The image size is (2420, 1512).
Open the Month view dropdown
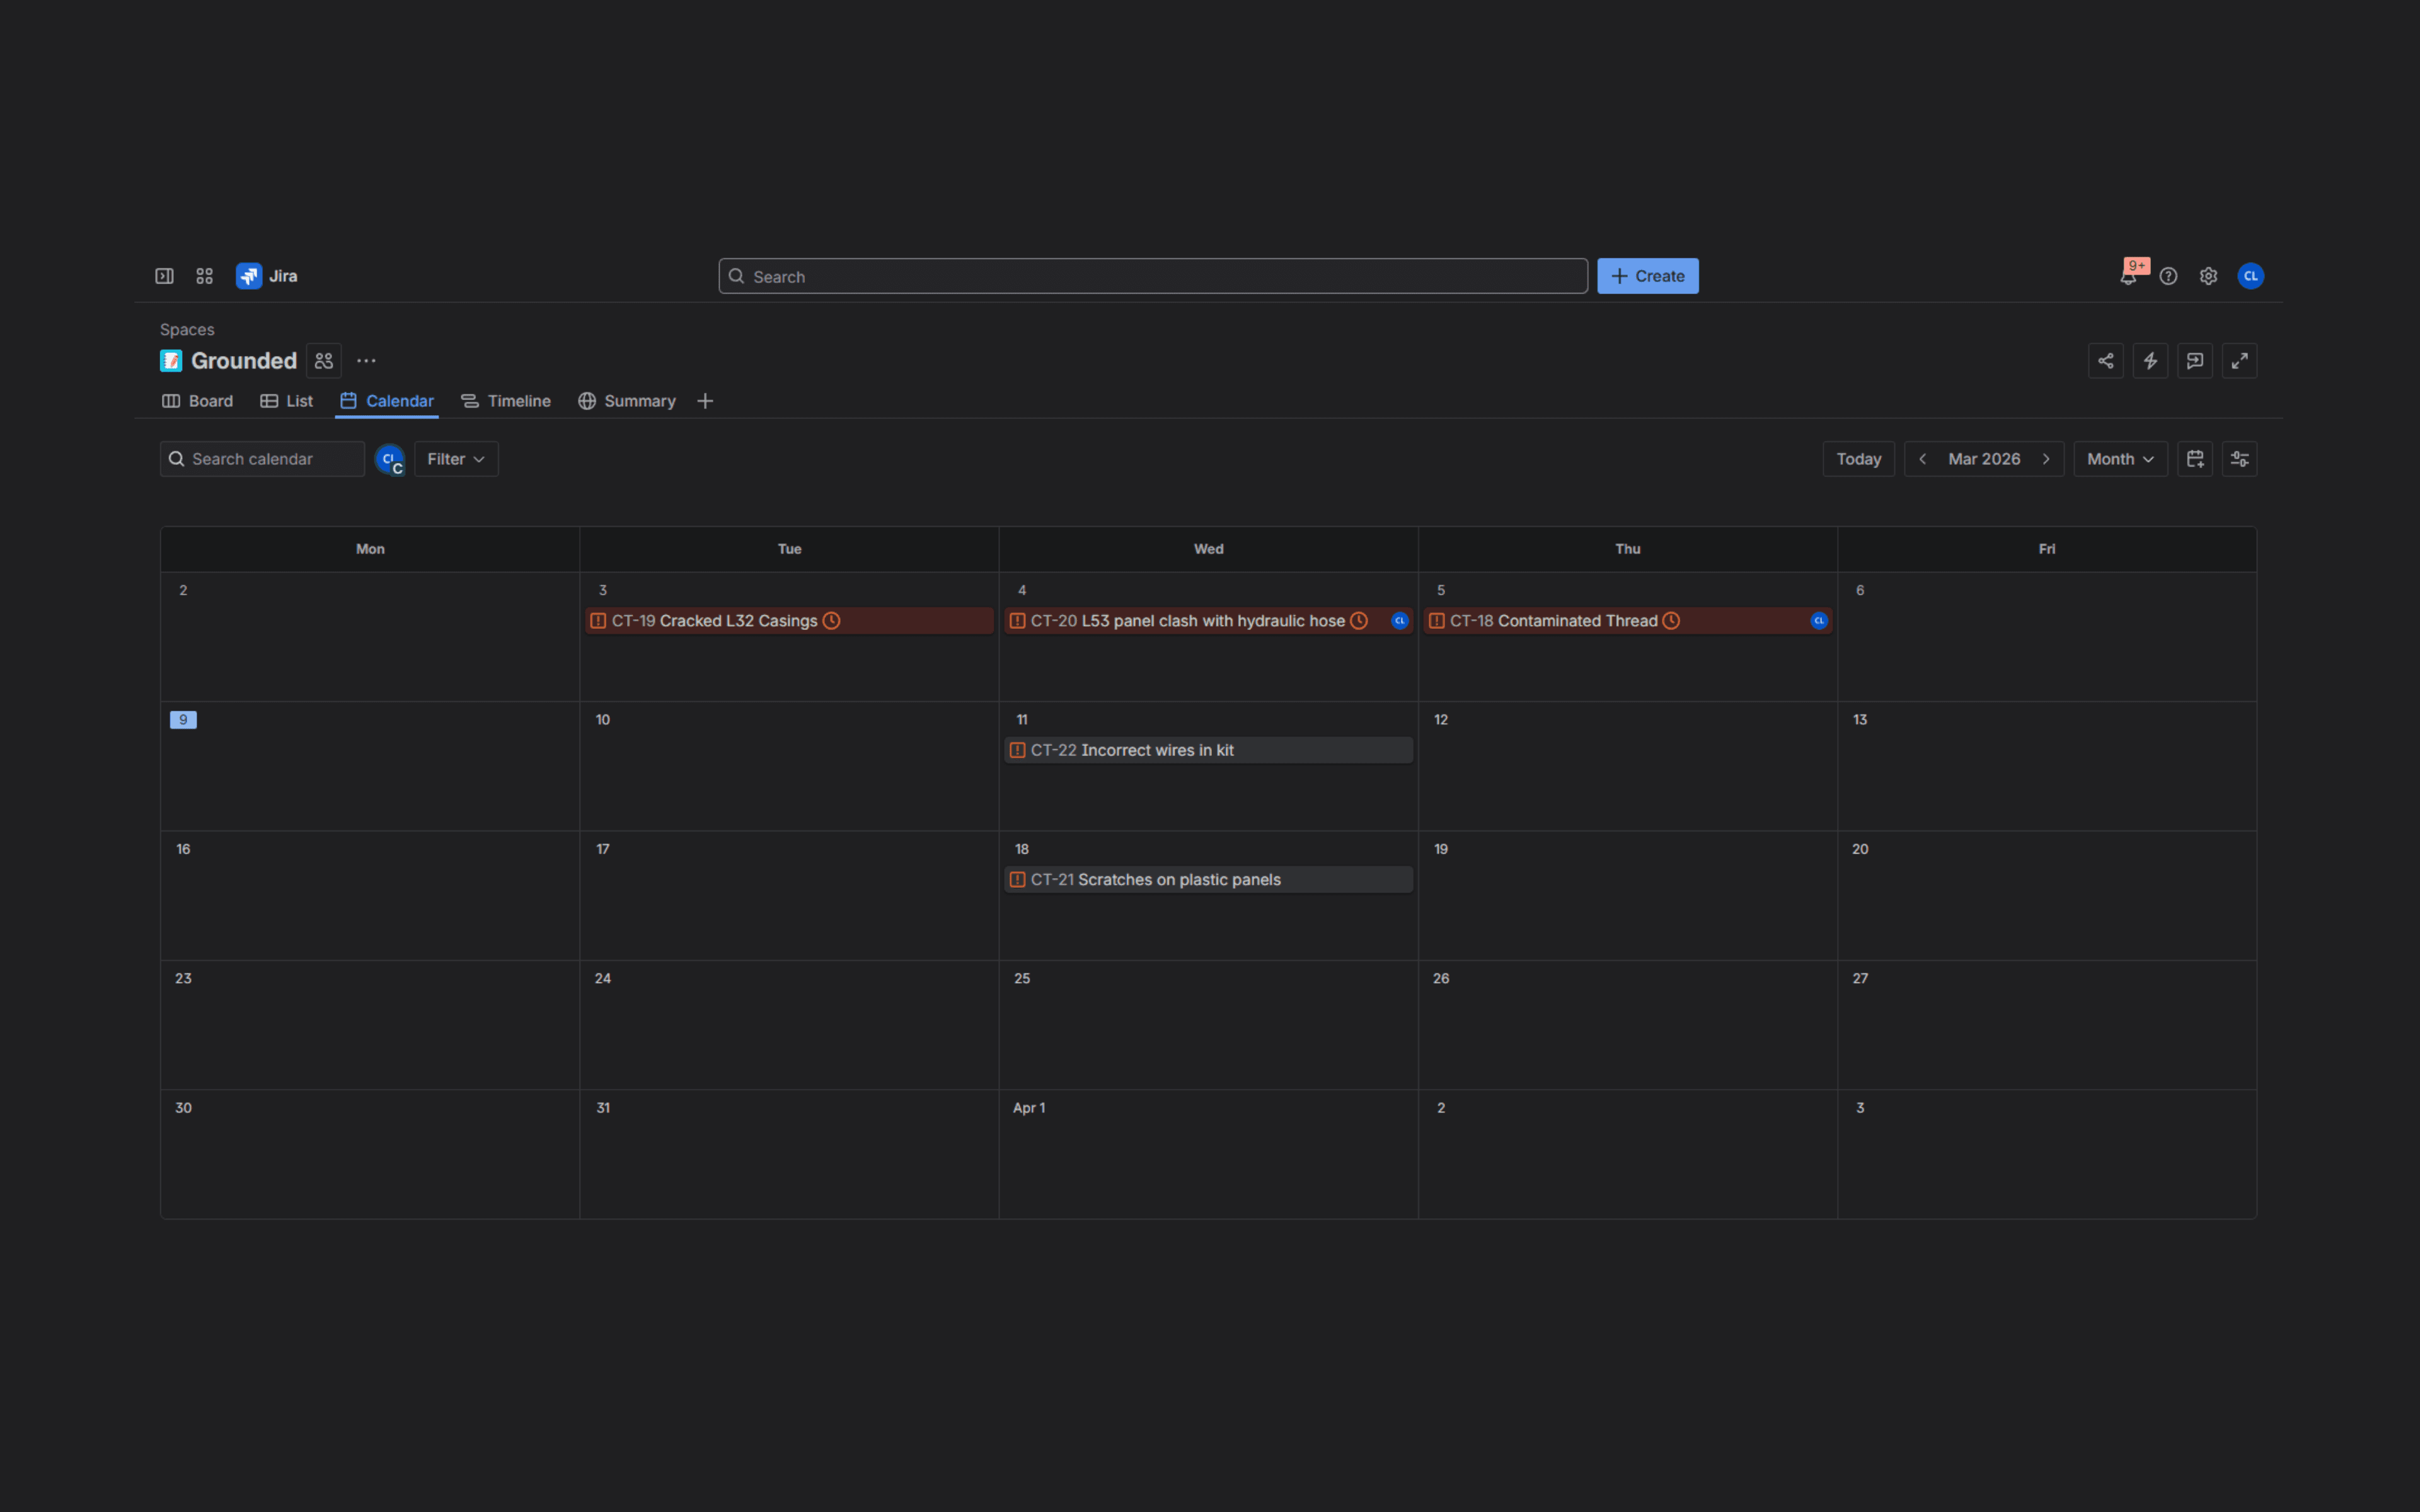[x=2119, y=459]
